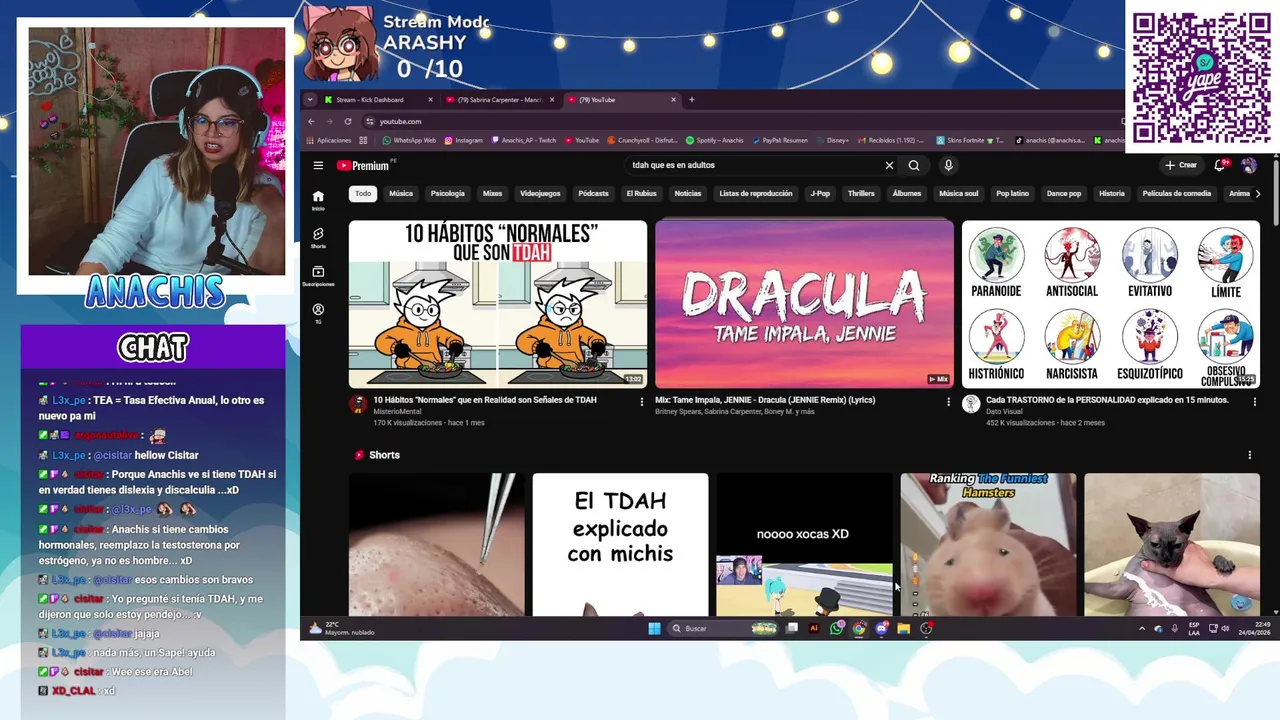Open the Tame Impala Dracula mix title
The height and width of the screenshot is (720, 1280).
[765, 400]
